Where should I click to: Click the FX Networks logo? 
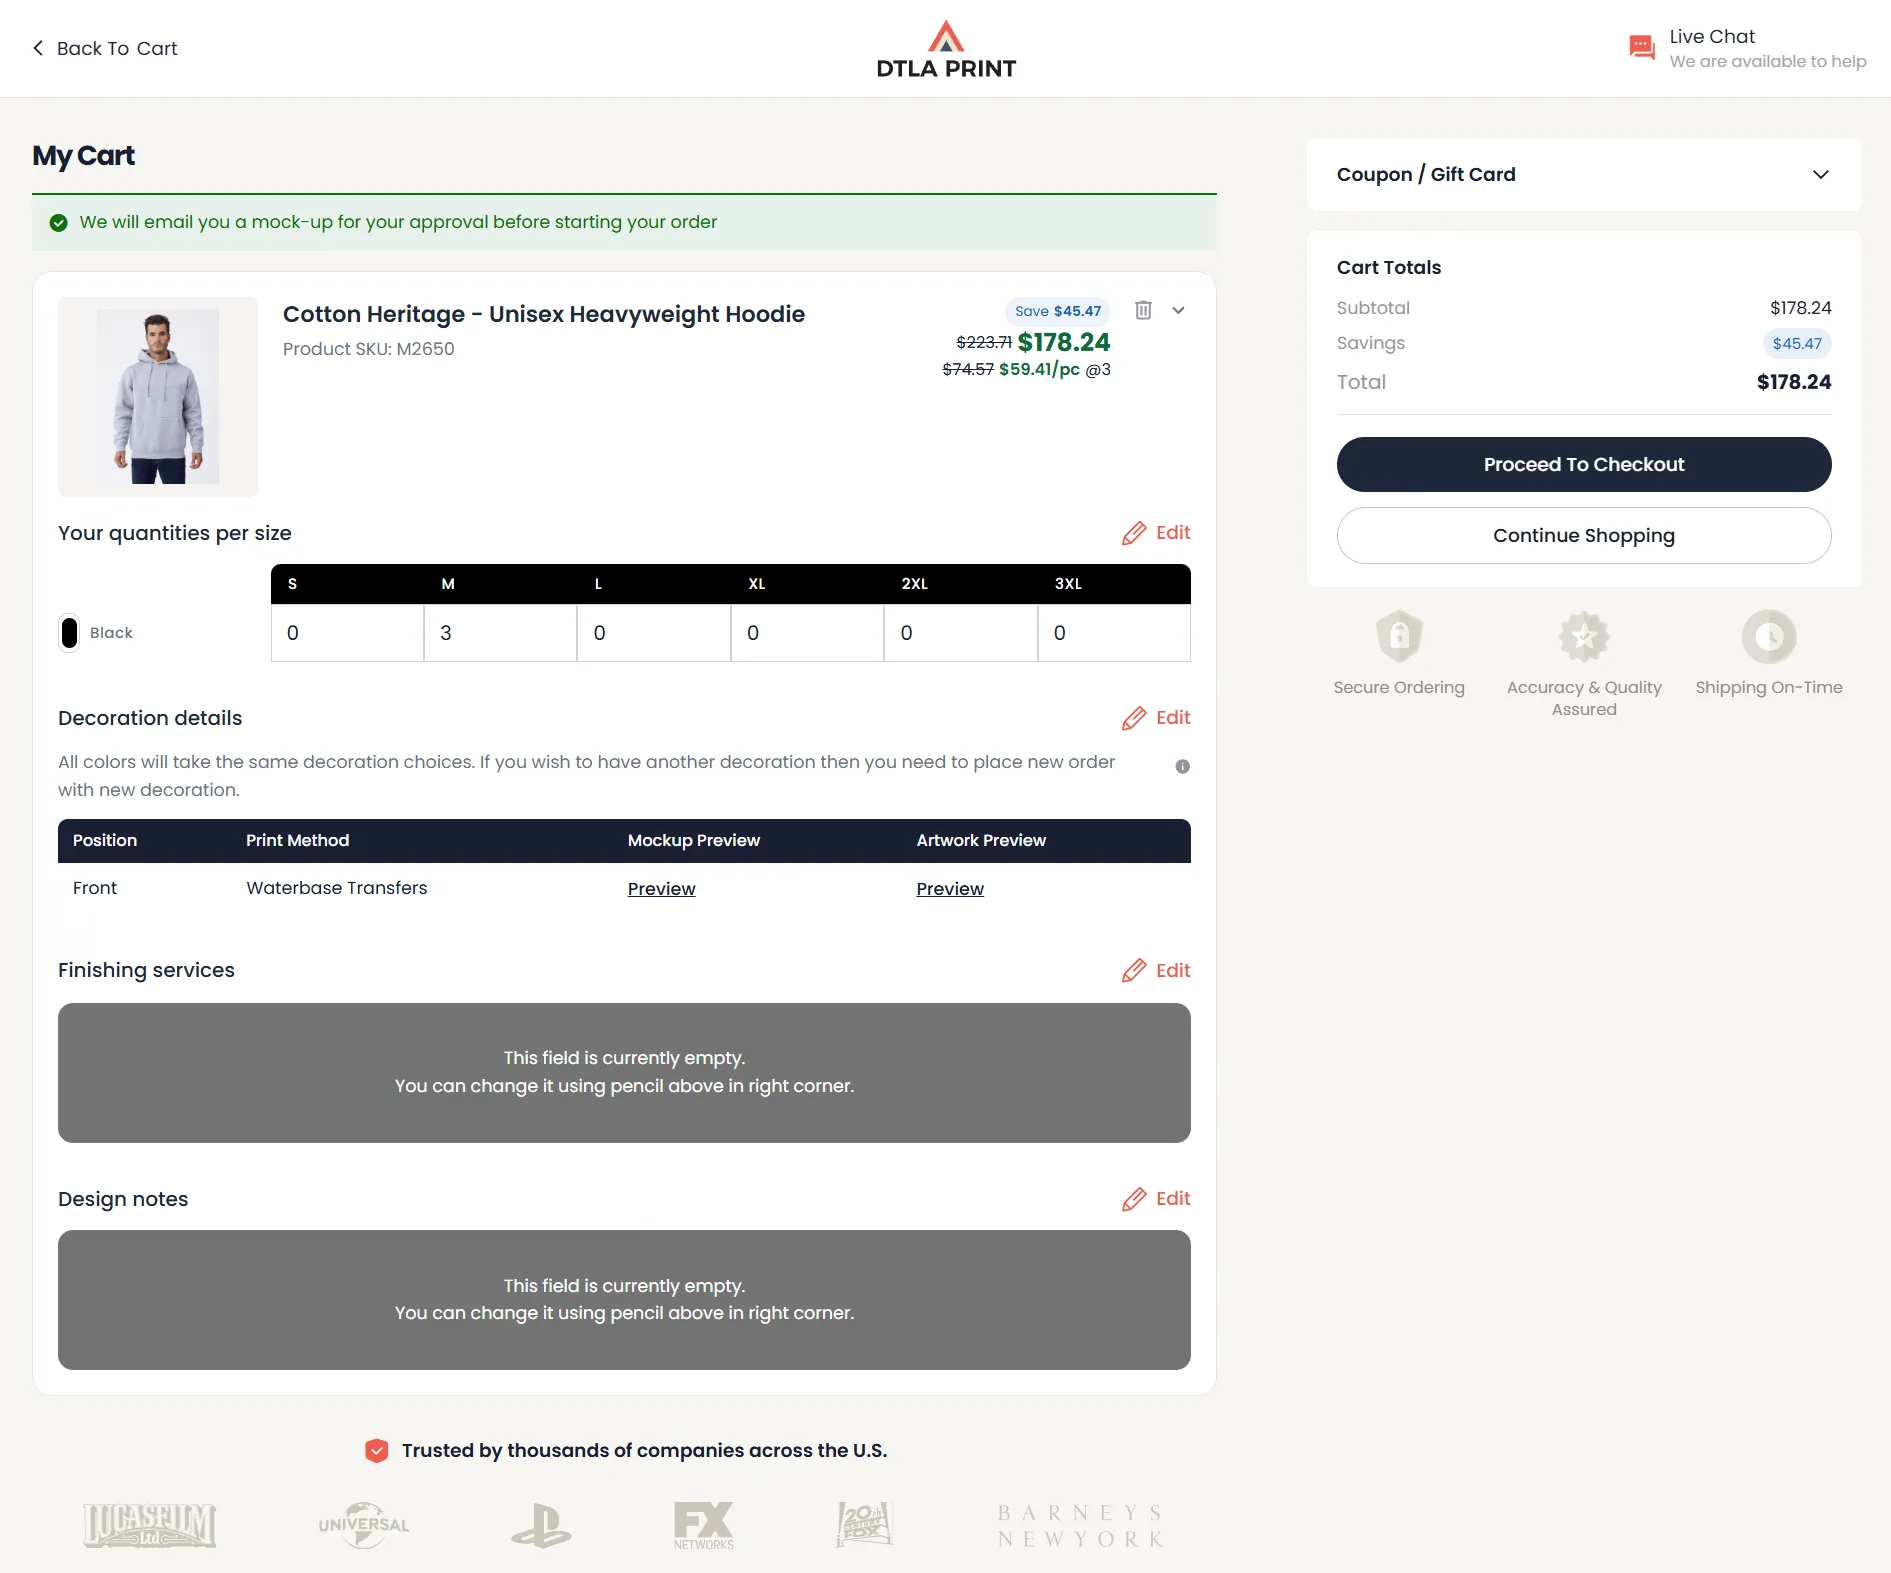click(703, 1526)
